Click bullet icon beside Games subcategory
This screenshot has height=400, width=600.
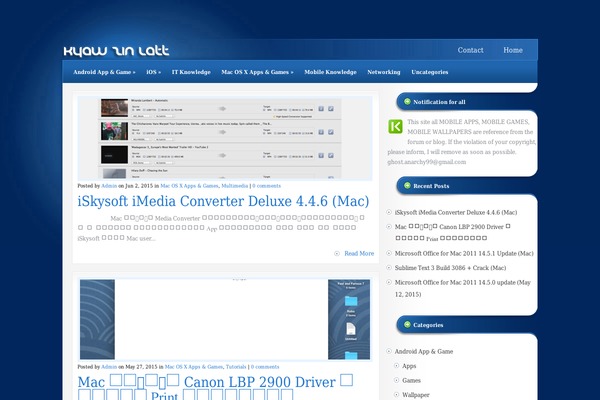[397, 380]
